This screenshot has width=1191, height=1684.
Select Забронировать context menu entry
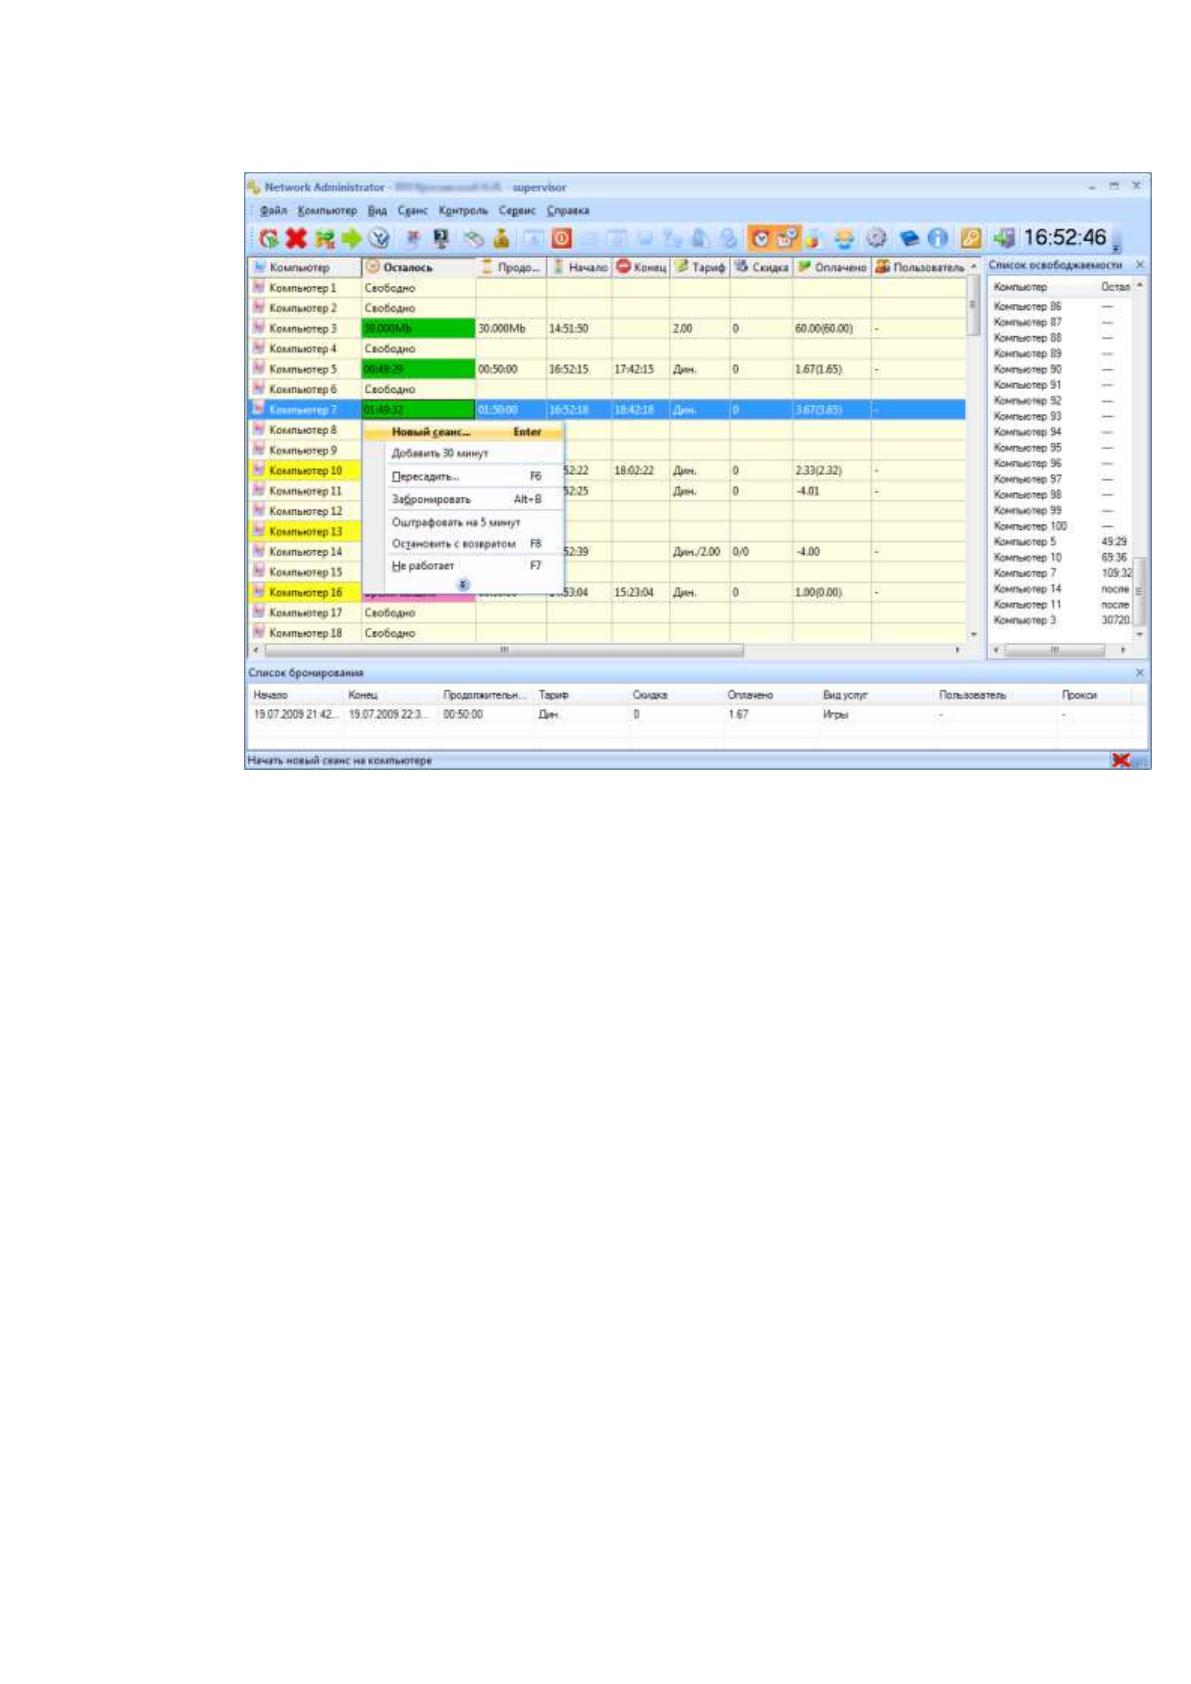(464, 499)
